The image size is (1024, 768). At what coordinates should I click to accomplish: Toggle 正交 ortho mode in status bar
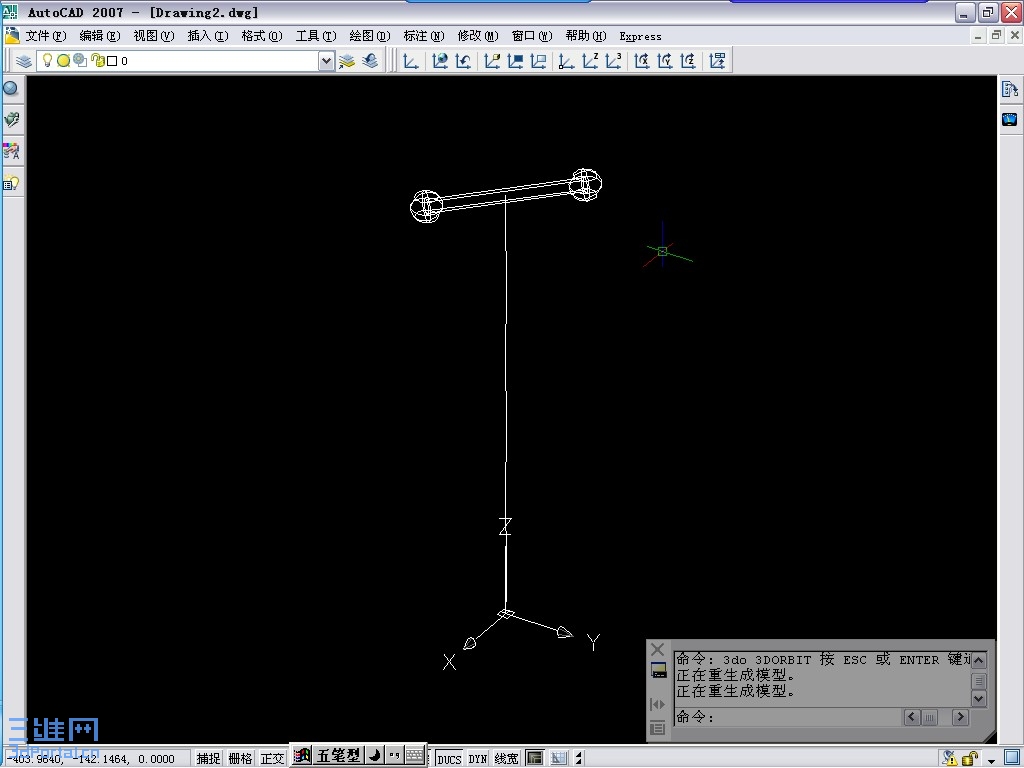pos(272,758)
